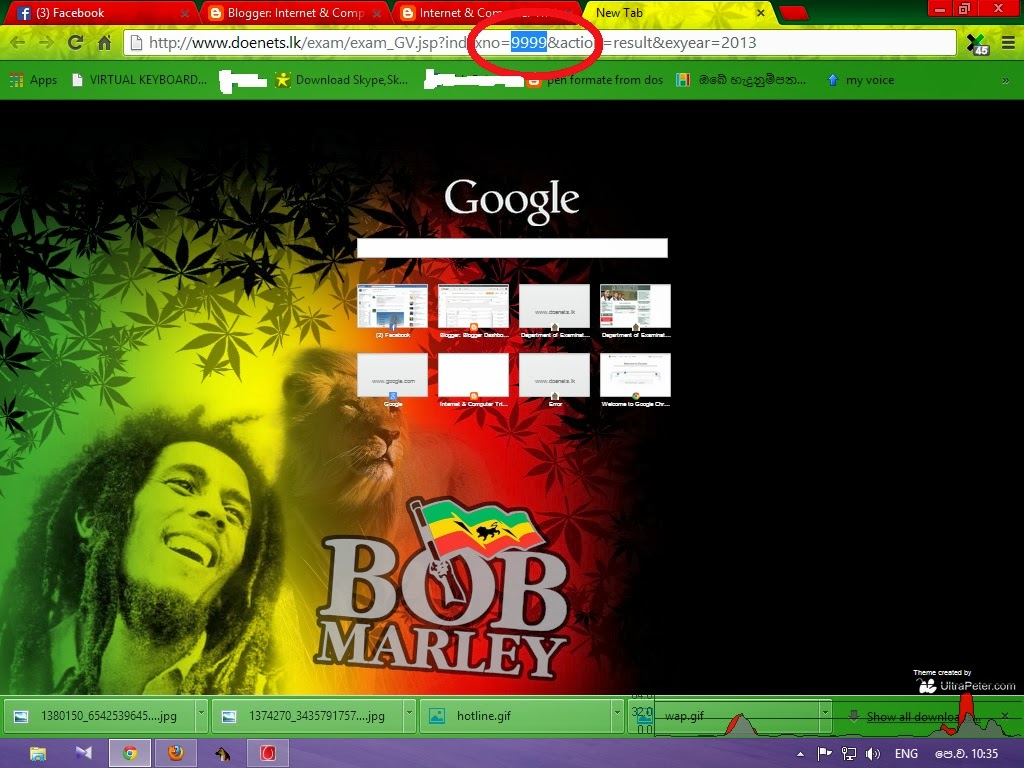Click the Google search box
This screenshot has height=768, width=1024.
click(512, 248)
